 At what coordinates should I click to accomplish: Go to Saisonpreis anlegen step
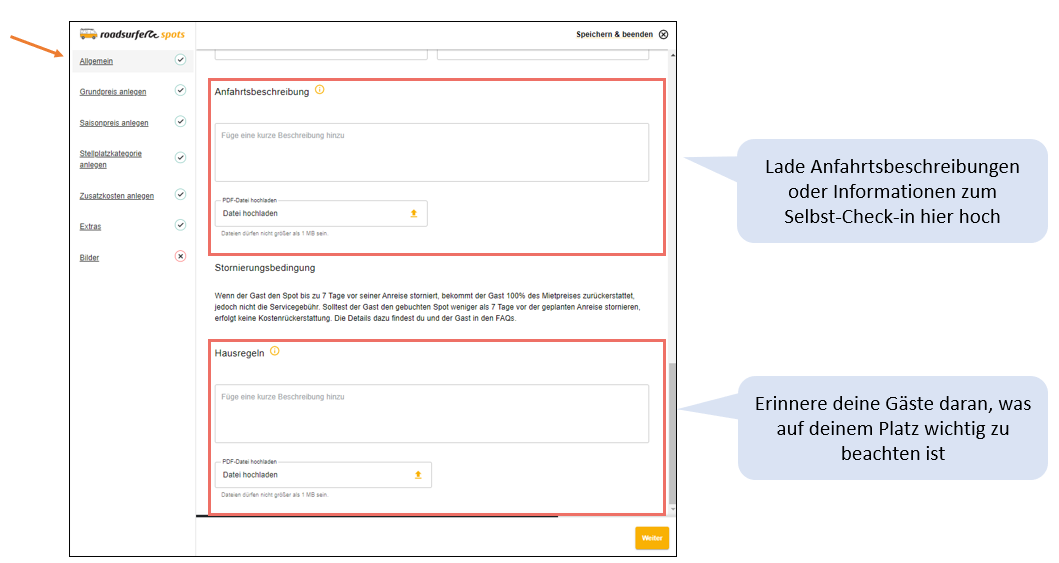[113, 123]
